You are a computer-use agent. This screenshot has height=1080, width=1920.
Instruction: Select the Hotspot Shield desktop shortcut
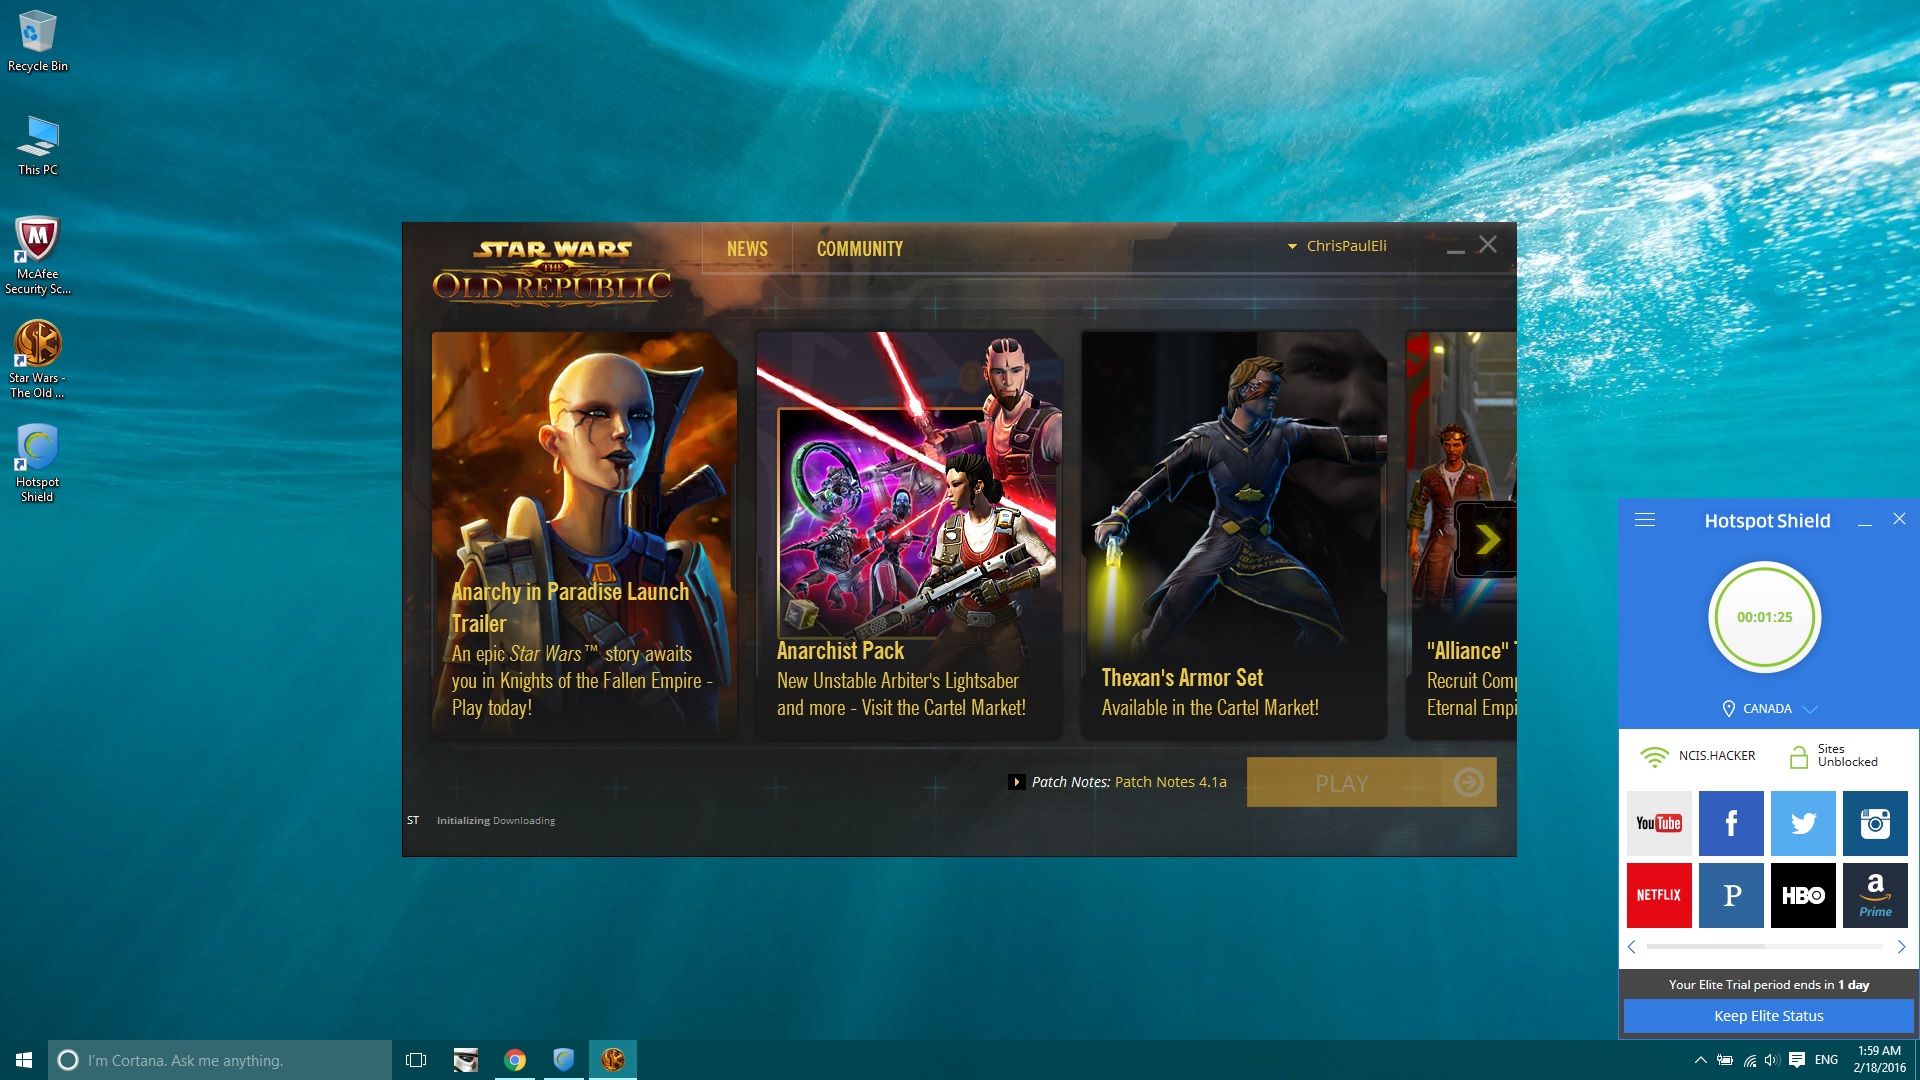click(37, 462)
